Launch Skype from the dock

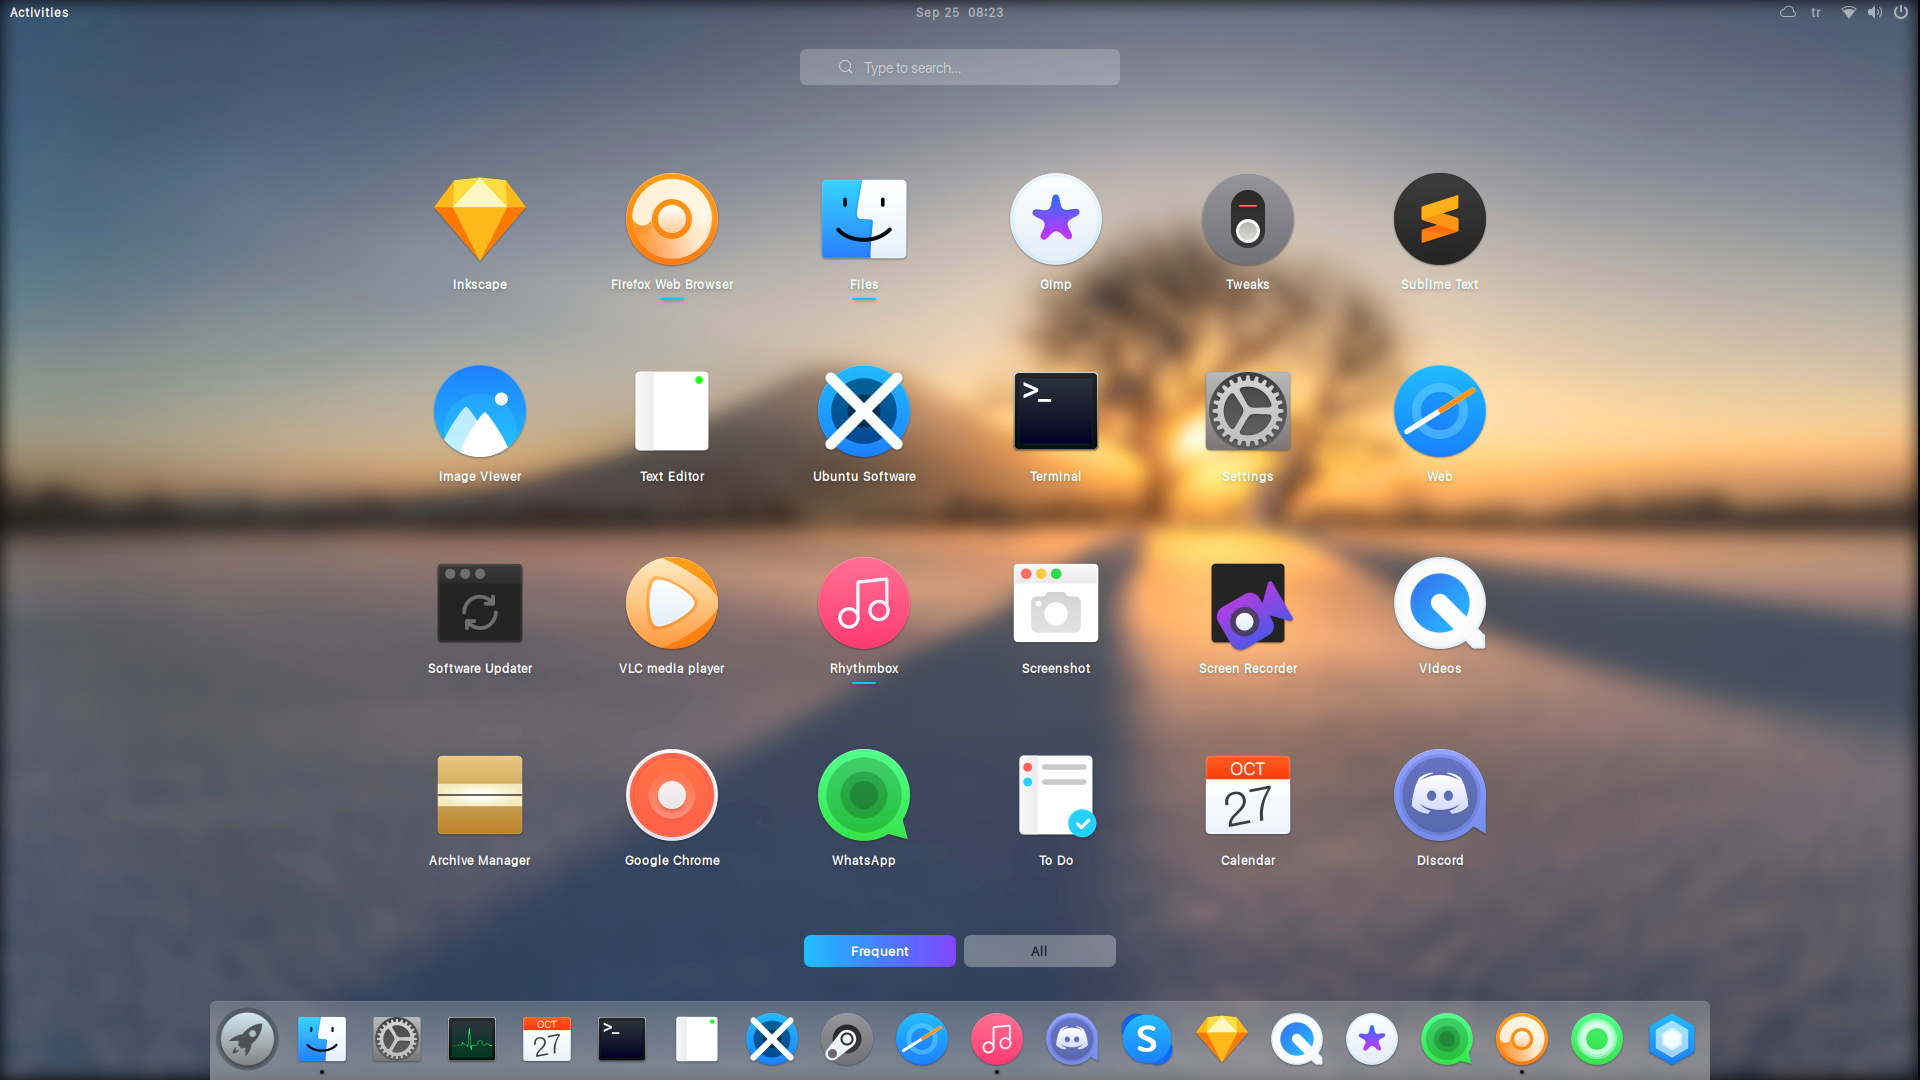coord(1147,1040)
